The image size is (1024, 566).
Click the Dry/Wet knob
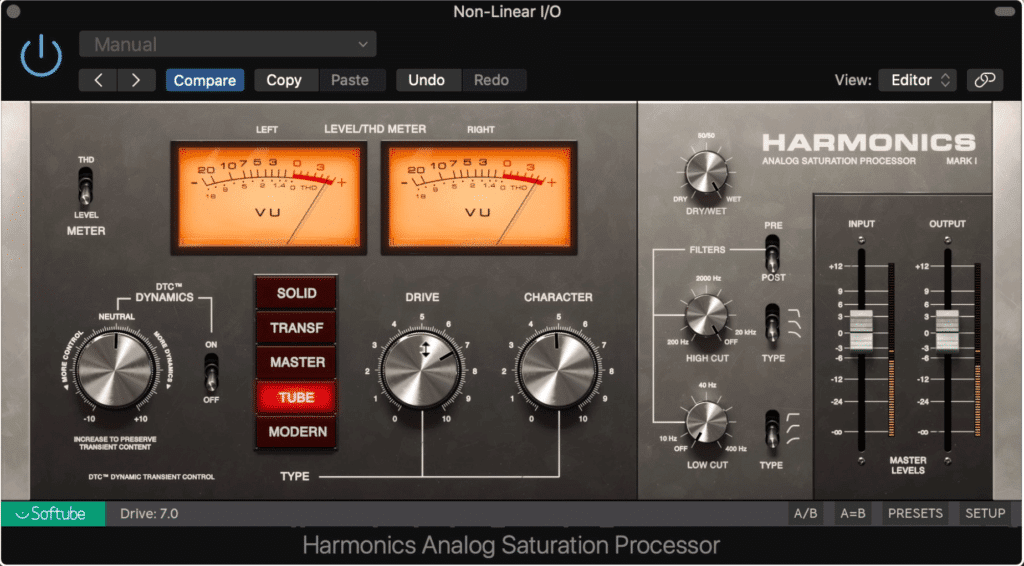[x=707, y=171]
